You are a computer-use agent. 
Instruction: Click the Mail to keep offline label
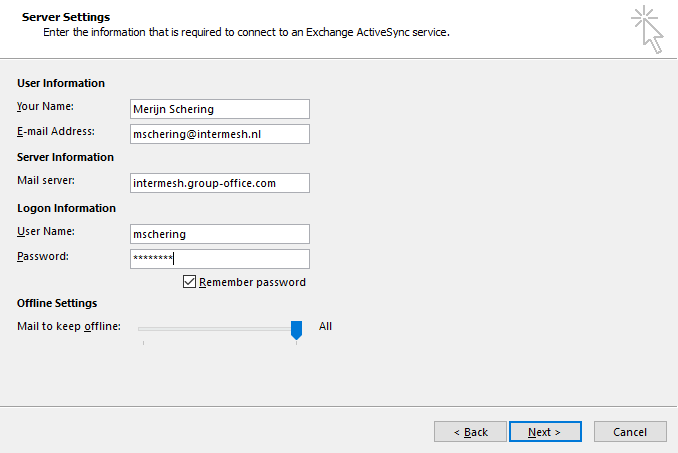pos(69,326)
